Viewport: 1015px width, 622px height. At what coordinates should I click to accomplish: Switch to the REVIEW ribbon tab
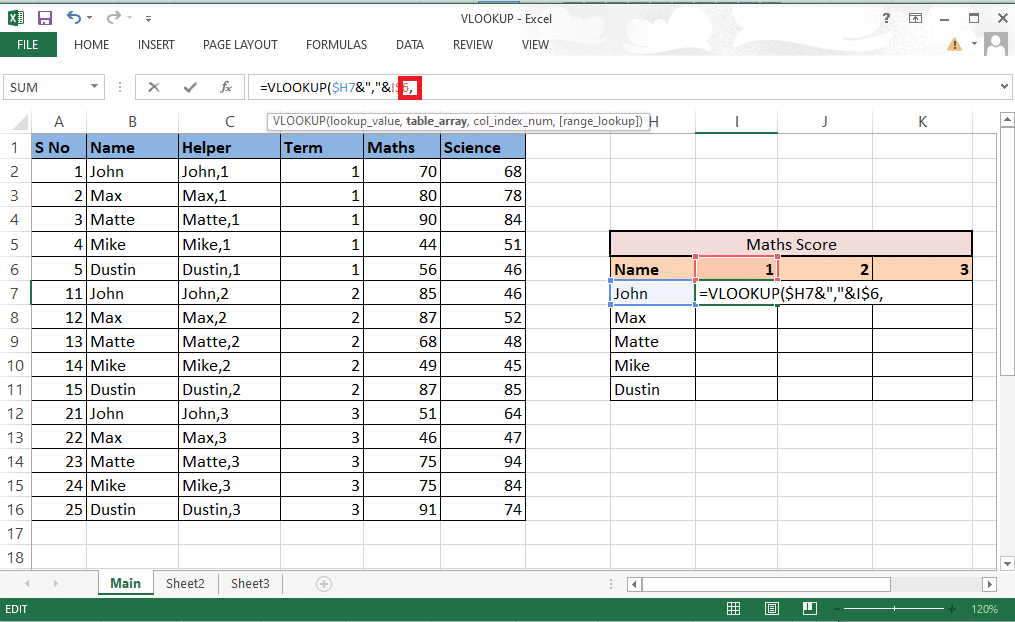click(473, 45)
